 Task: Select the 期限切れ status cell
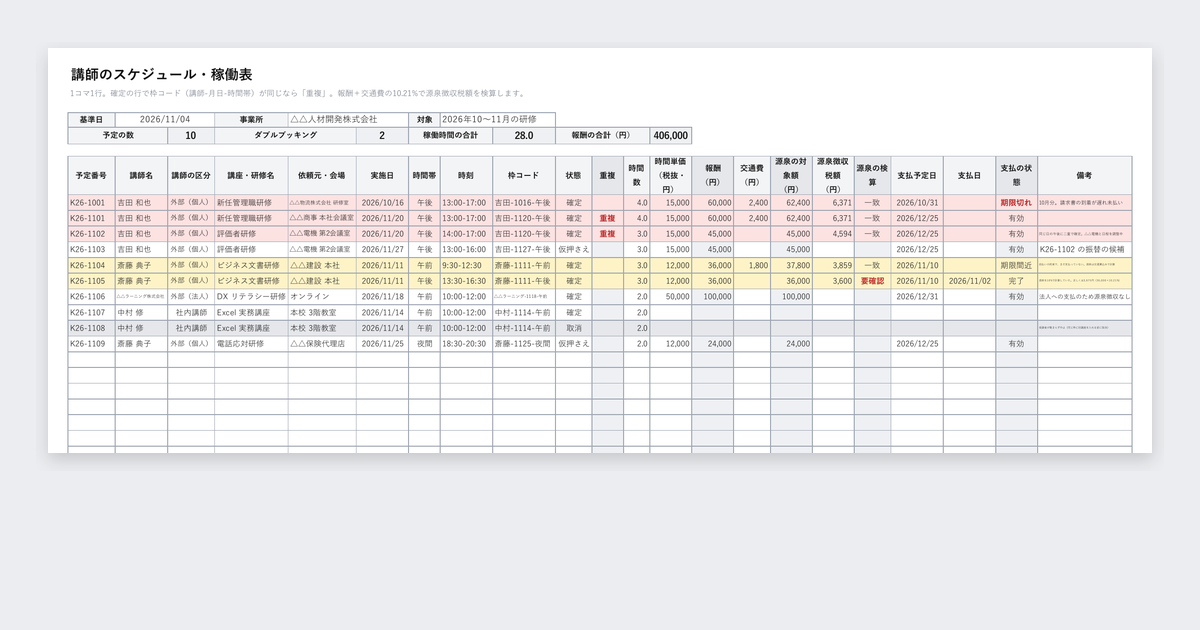click(1016, 202)
